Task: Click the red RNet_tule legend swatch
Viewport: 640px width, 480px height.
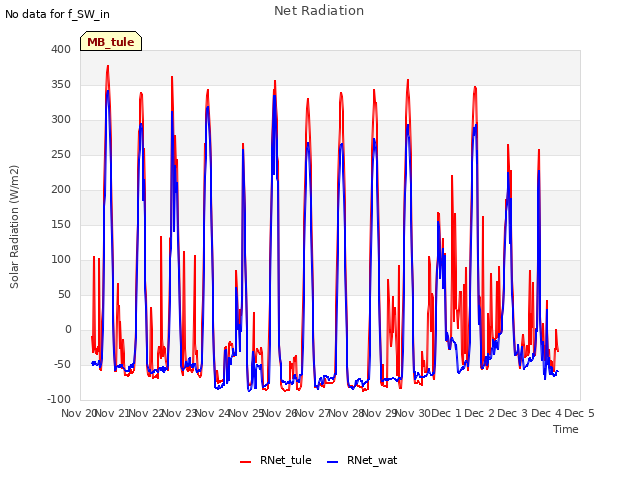Action: click(x=245, y=462)
